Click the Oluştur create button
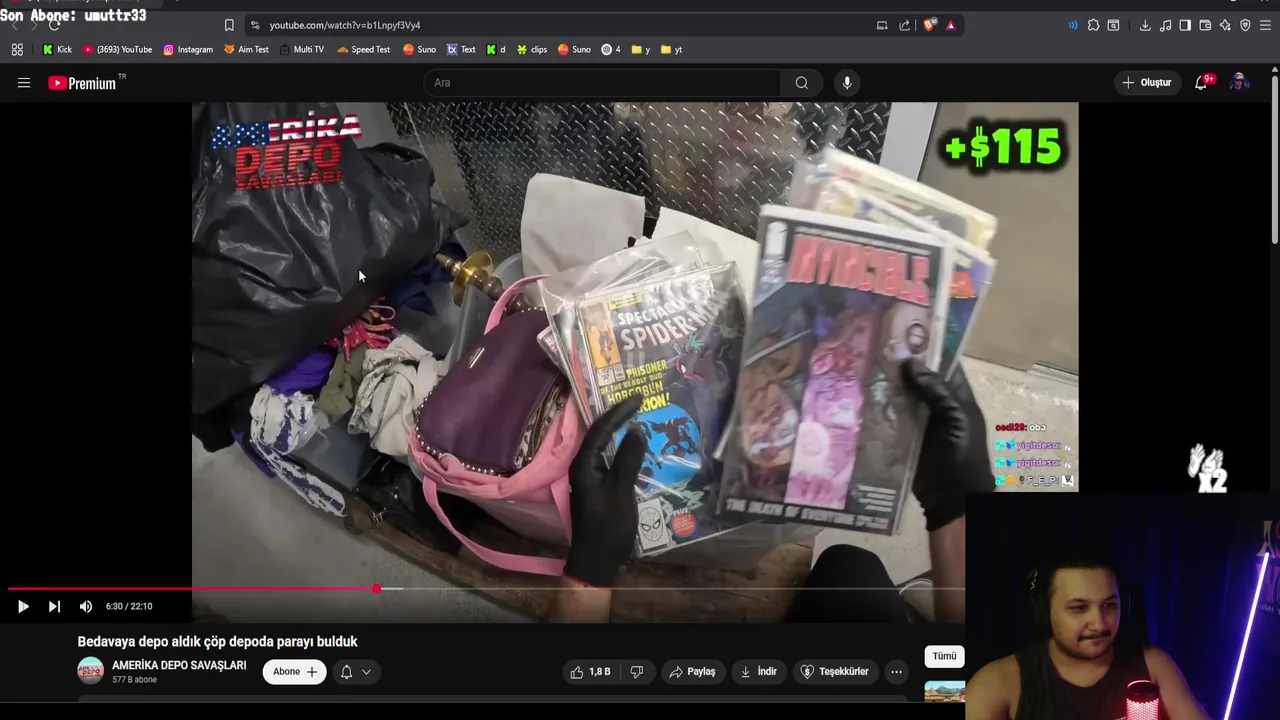The image size is (1280, 720). (1146, 83)
